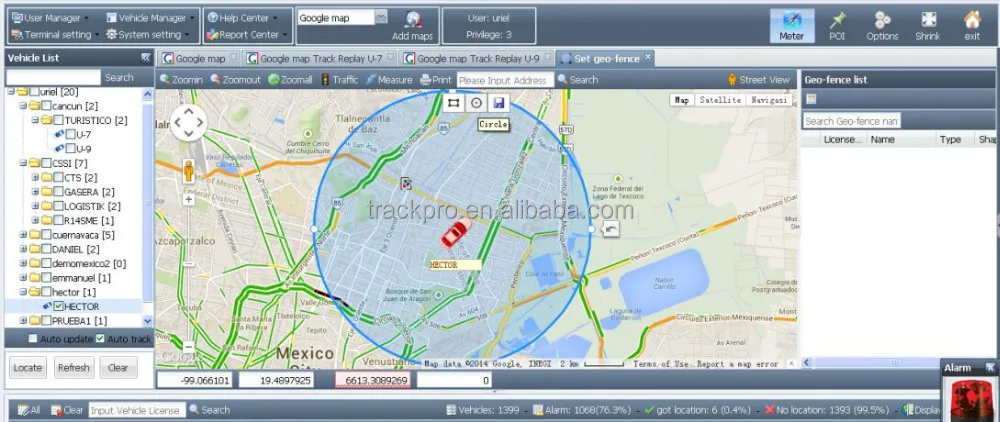This screenshot has width=1000, height=422.
Task: Select the circle geo-fence drawing tool
Action: point(476,103)
